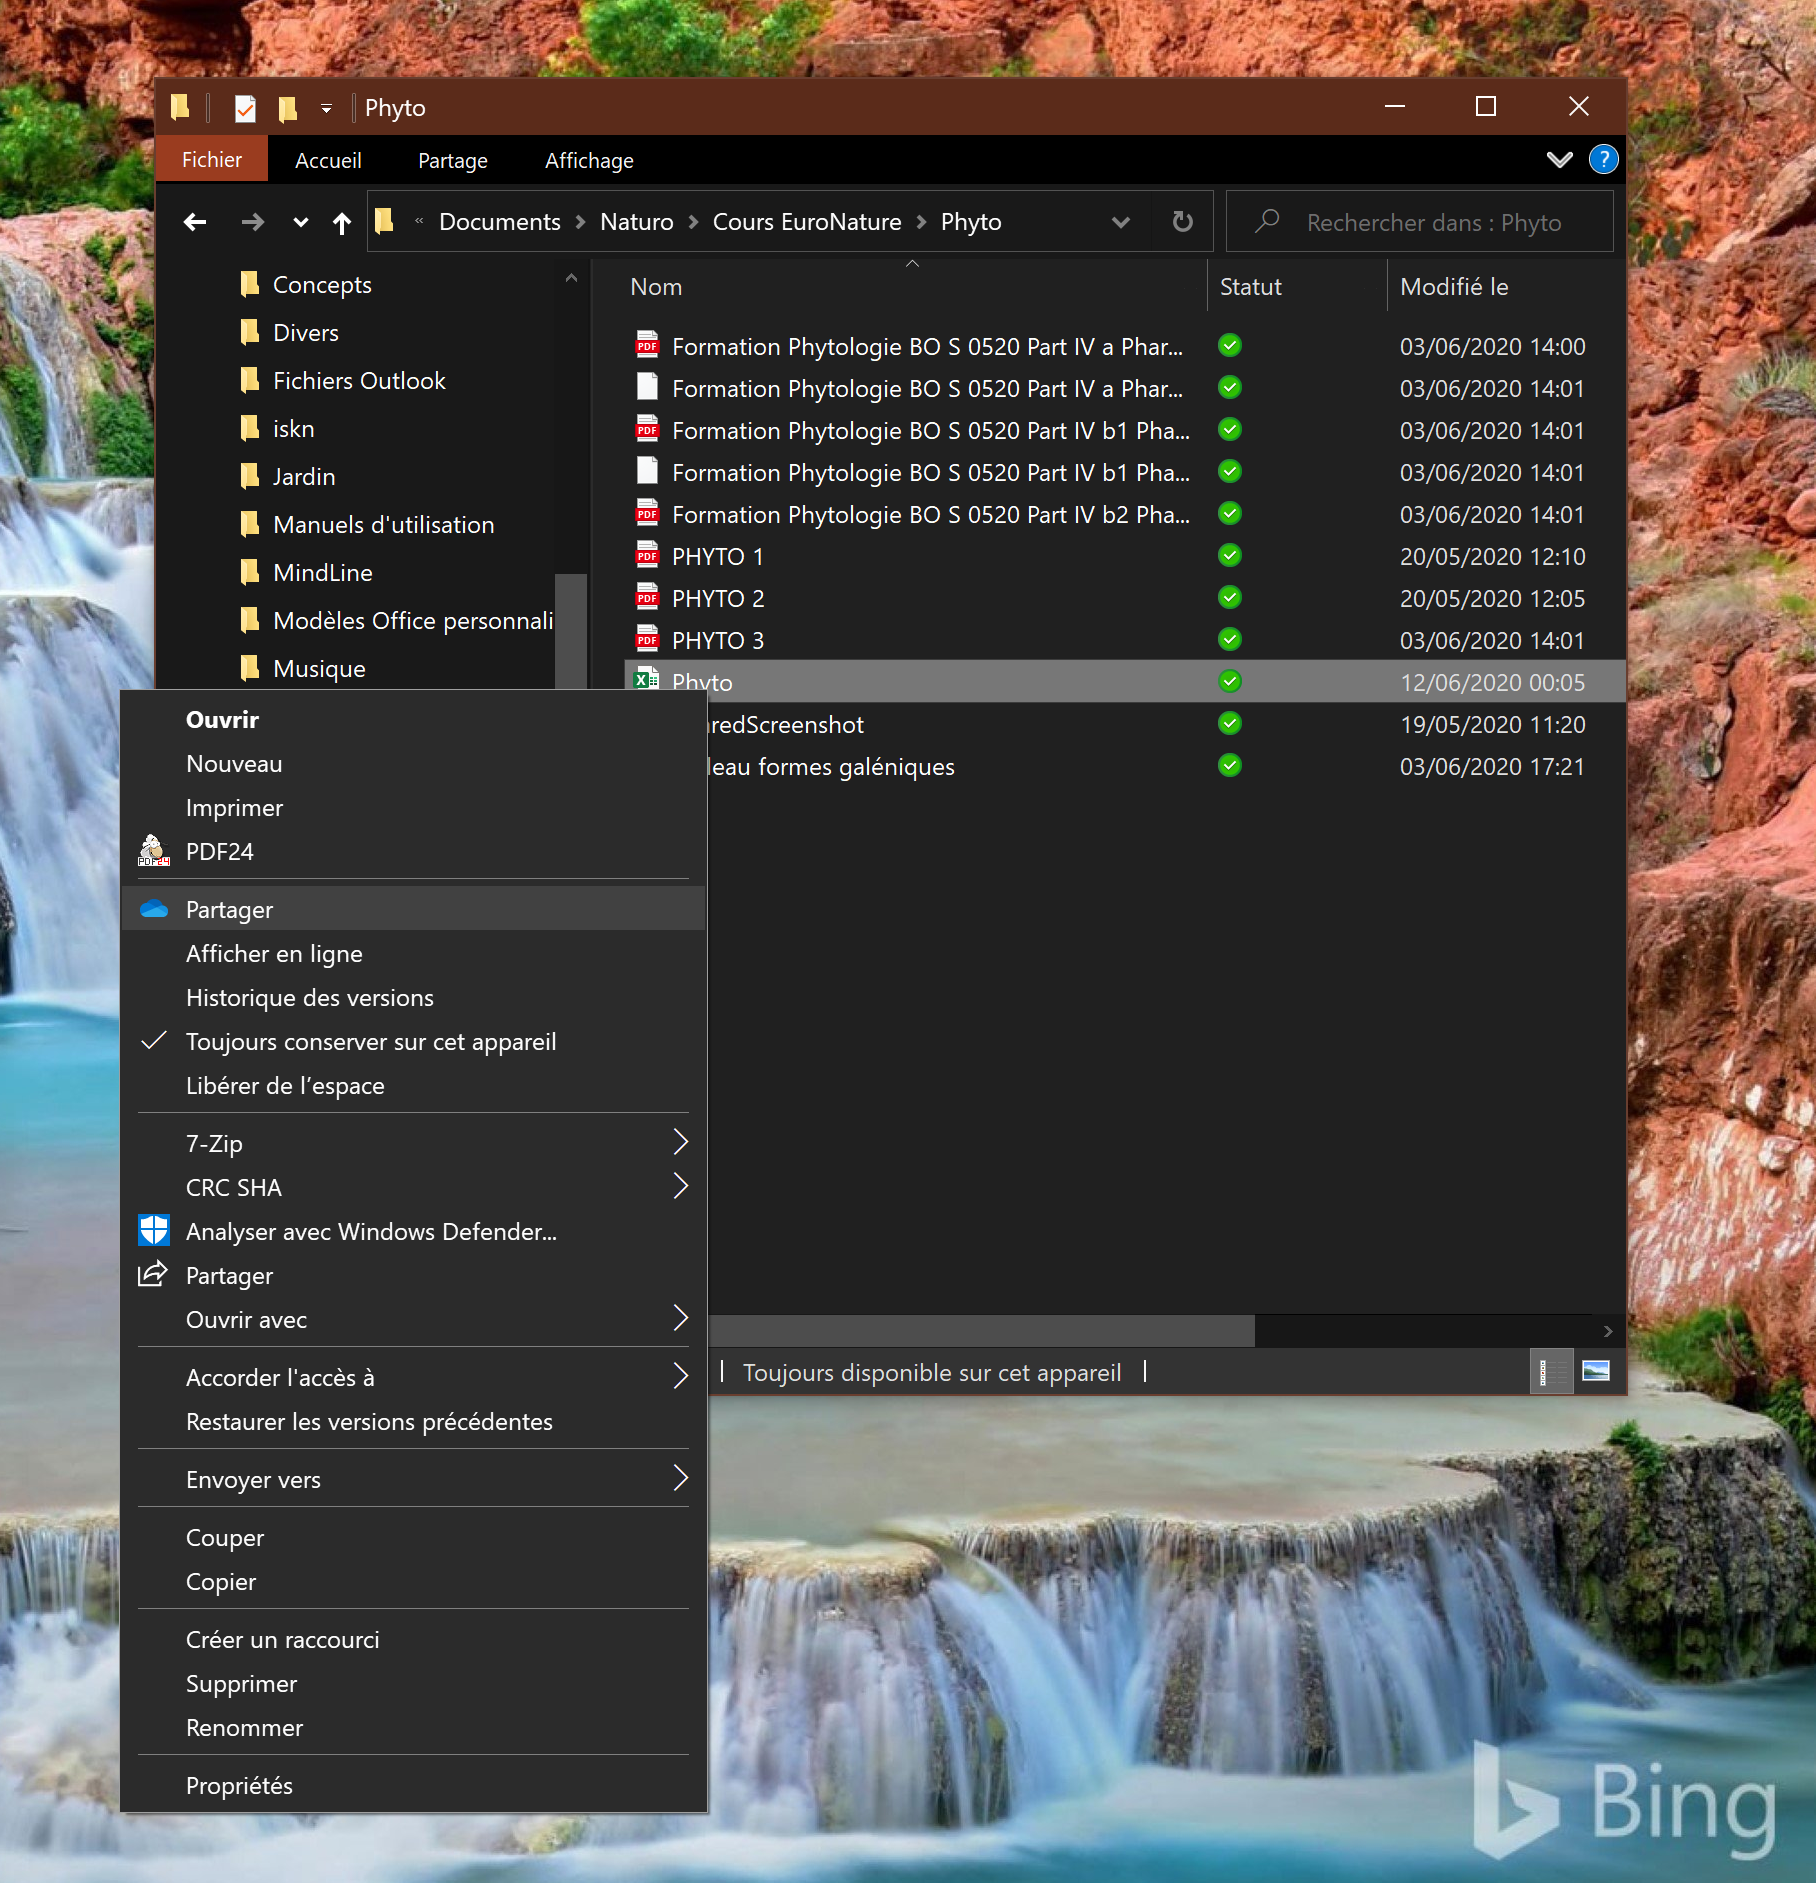This screenshot has height=1883, width=1816.
Task: Click the OneDrive cloud Partager entry
Action: [x=229, y=909]
